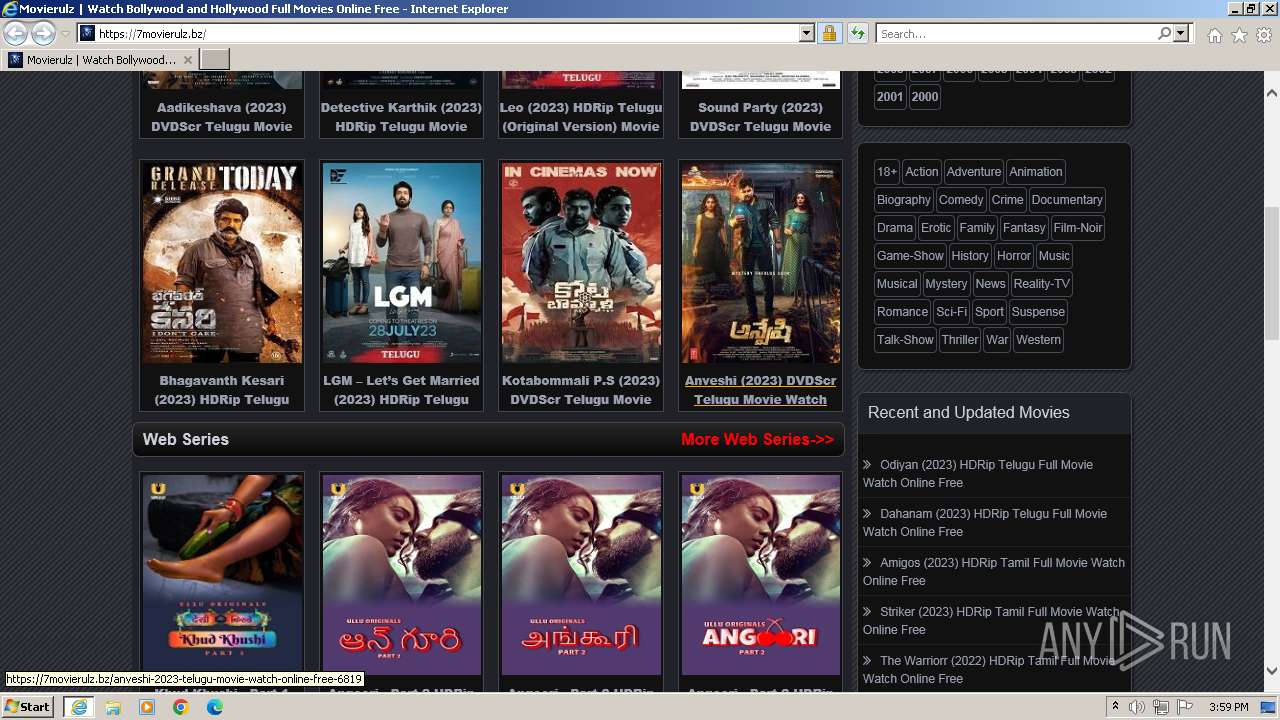Open Kotabommali P.S poster
1280x720 pixels.
(x=581, y=263)
